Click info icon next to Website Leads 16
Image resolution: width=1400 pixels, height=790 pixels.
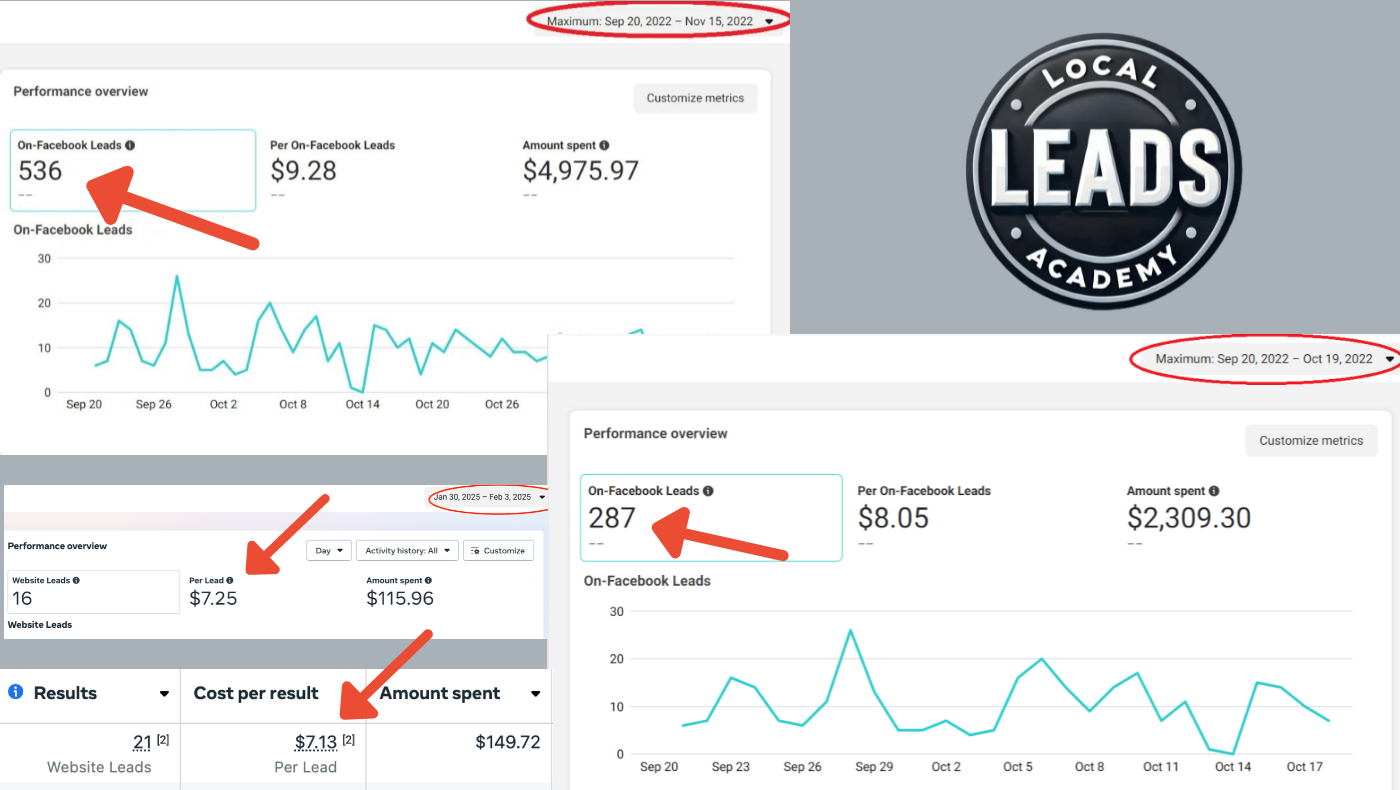pyautogui.click(x=76, y=580)
